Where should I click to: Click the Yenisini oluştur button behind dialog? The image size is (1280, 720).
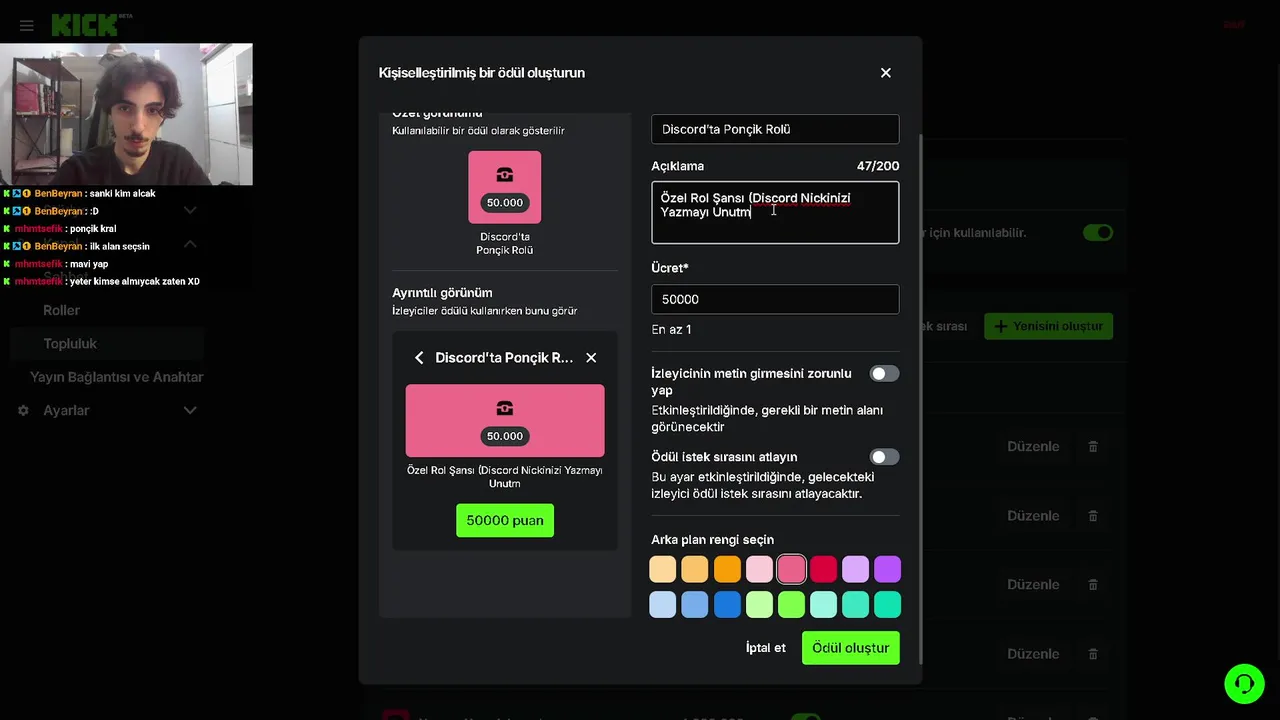click(x=1048, y=326)
